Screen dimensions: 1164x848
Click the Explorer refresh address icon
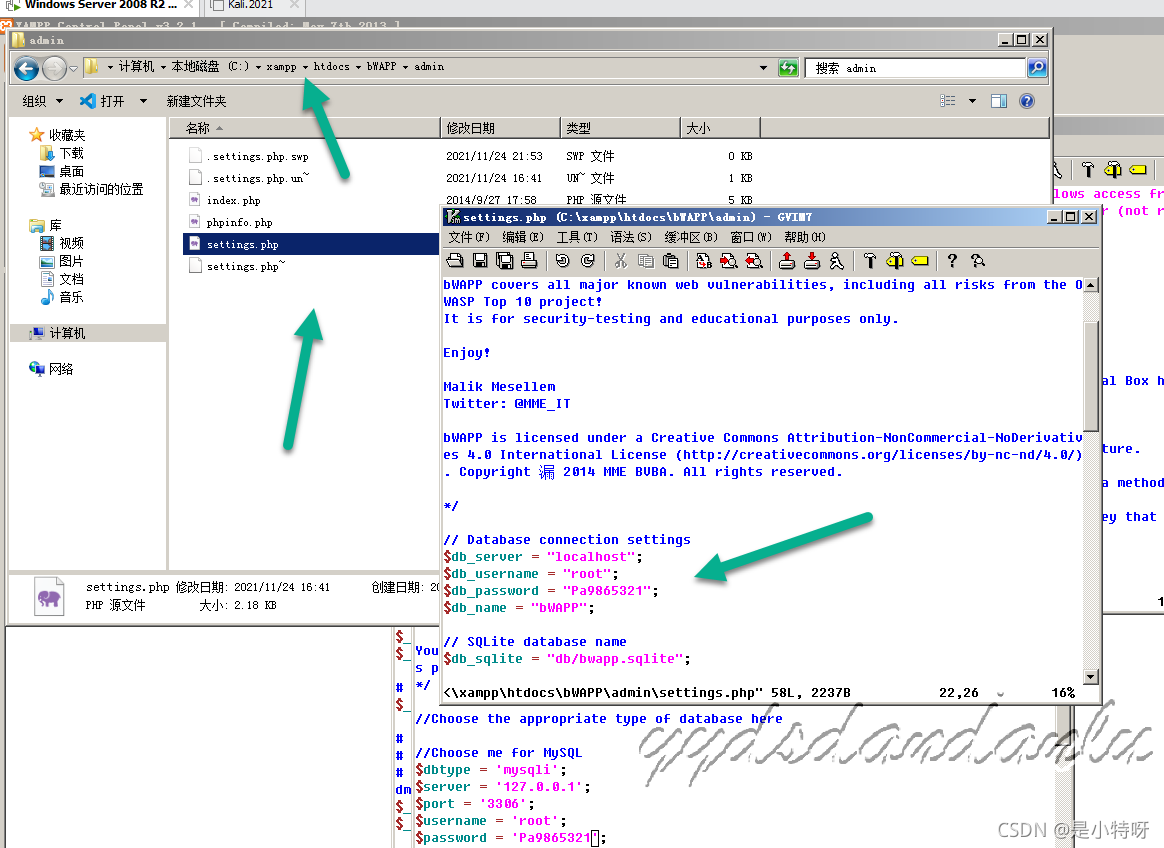(788, 68)
